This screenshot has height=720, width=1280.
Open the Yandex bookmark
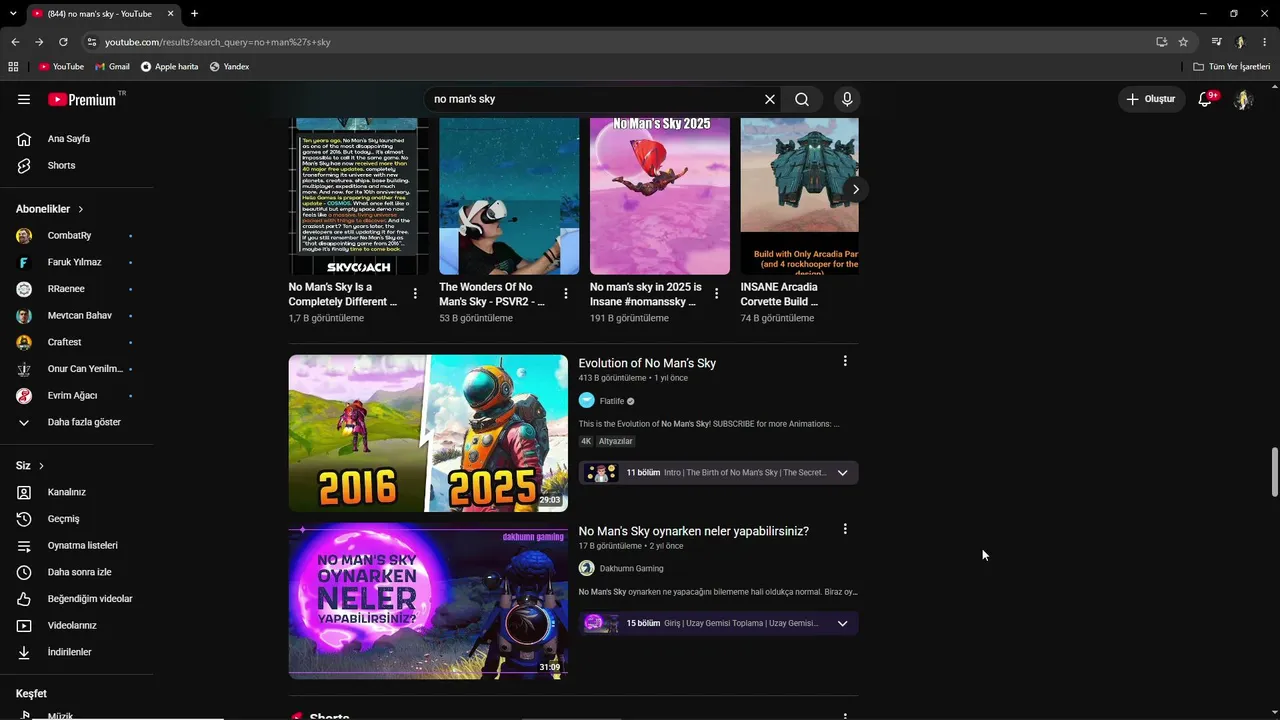point(229,67)
